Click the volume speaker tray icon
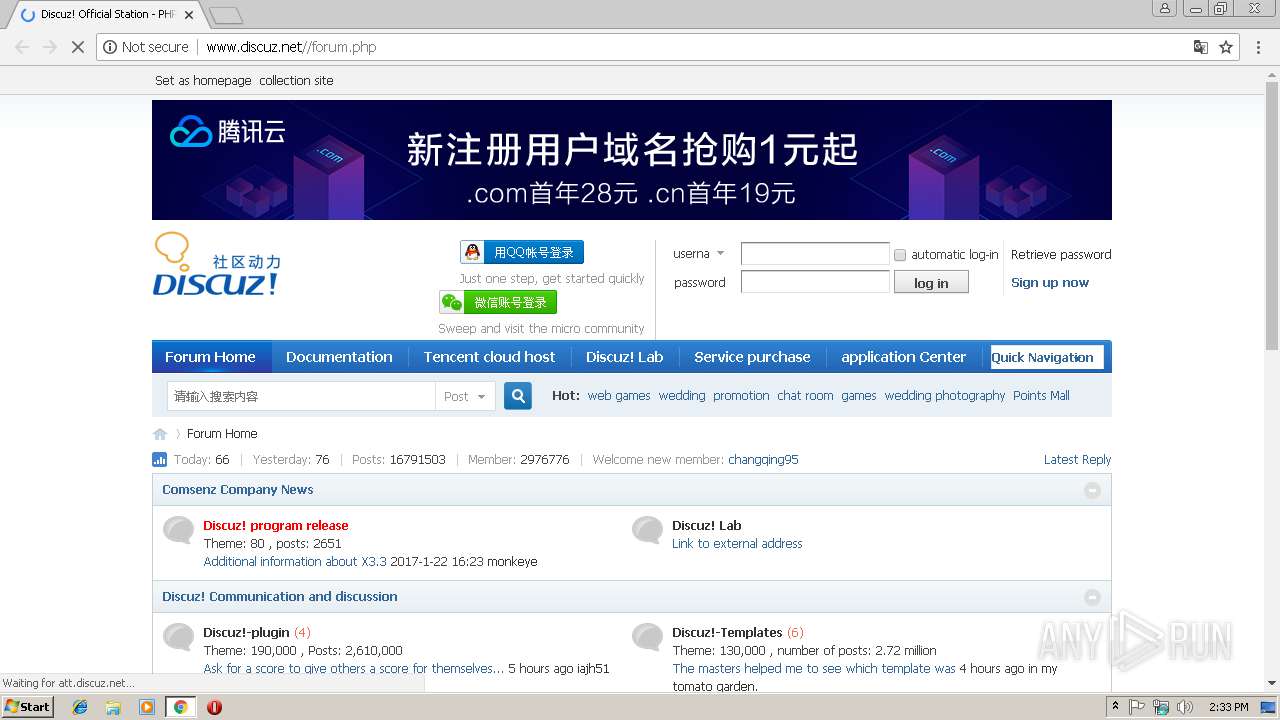 click(x=1184, y=707)
